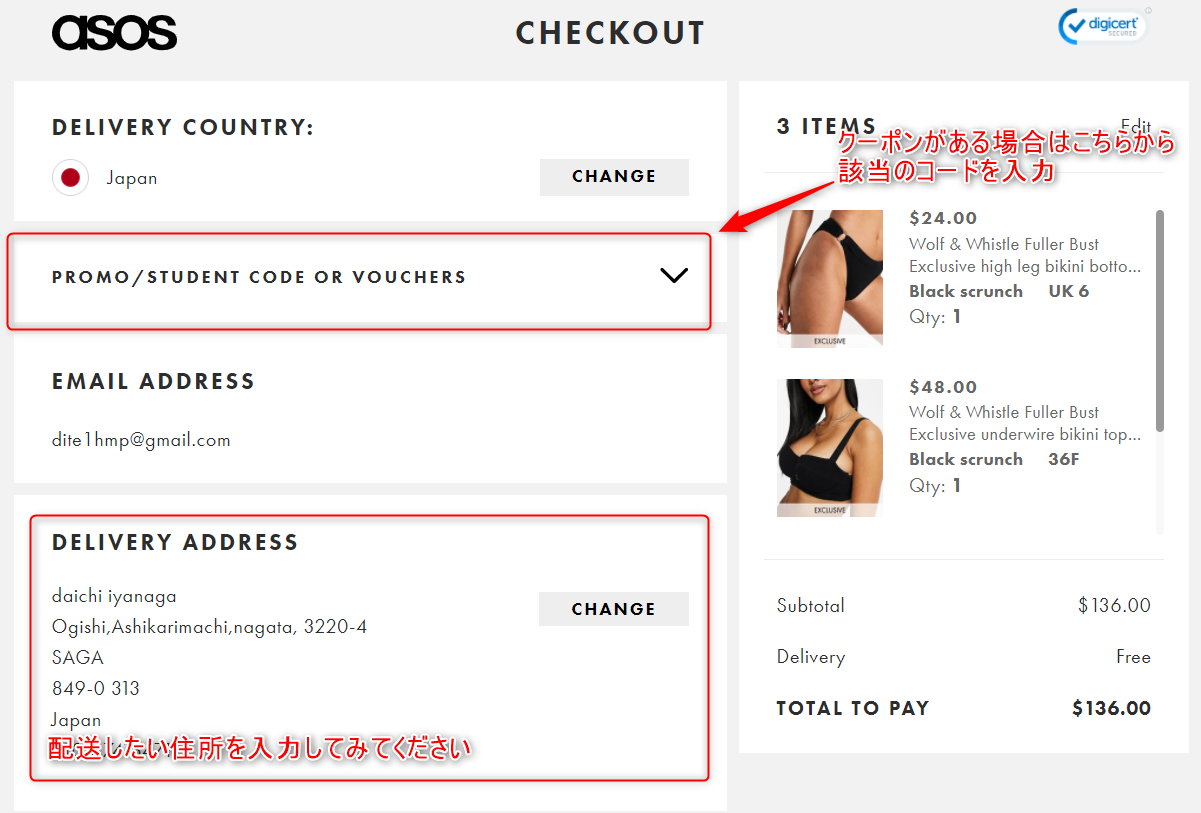The width and height of the screenshot is (1201, 813).
Task: Open the bikini bottom product thumbnail
Action: [x=830, y=279]
